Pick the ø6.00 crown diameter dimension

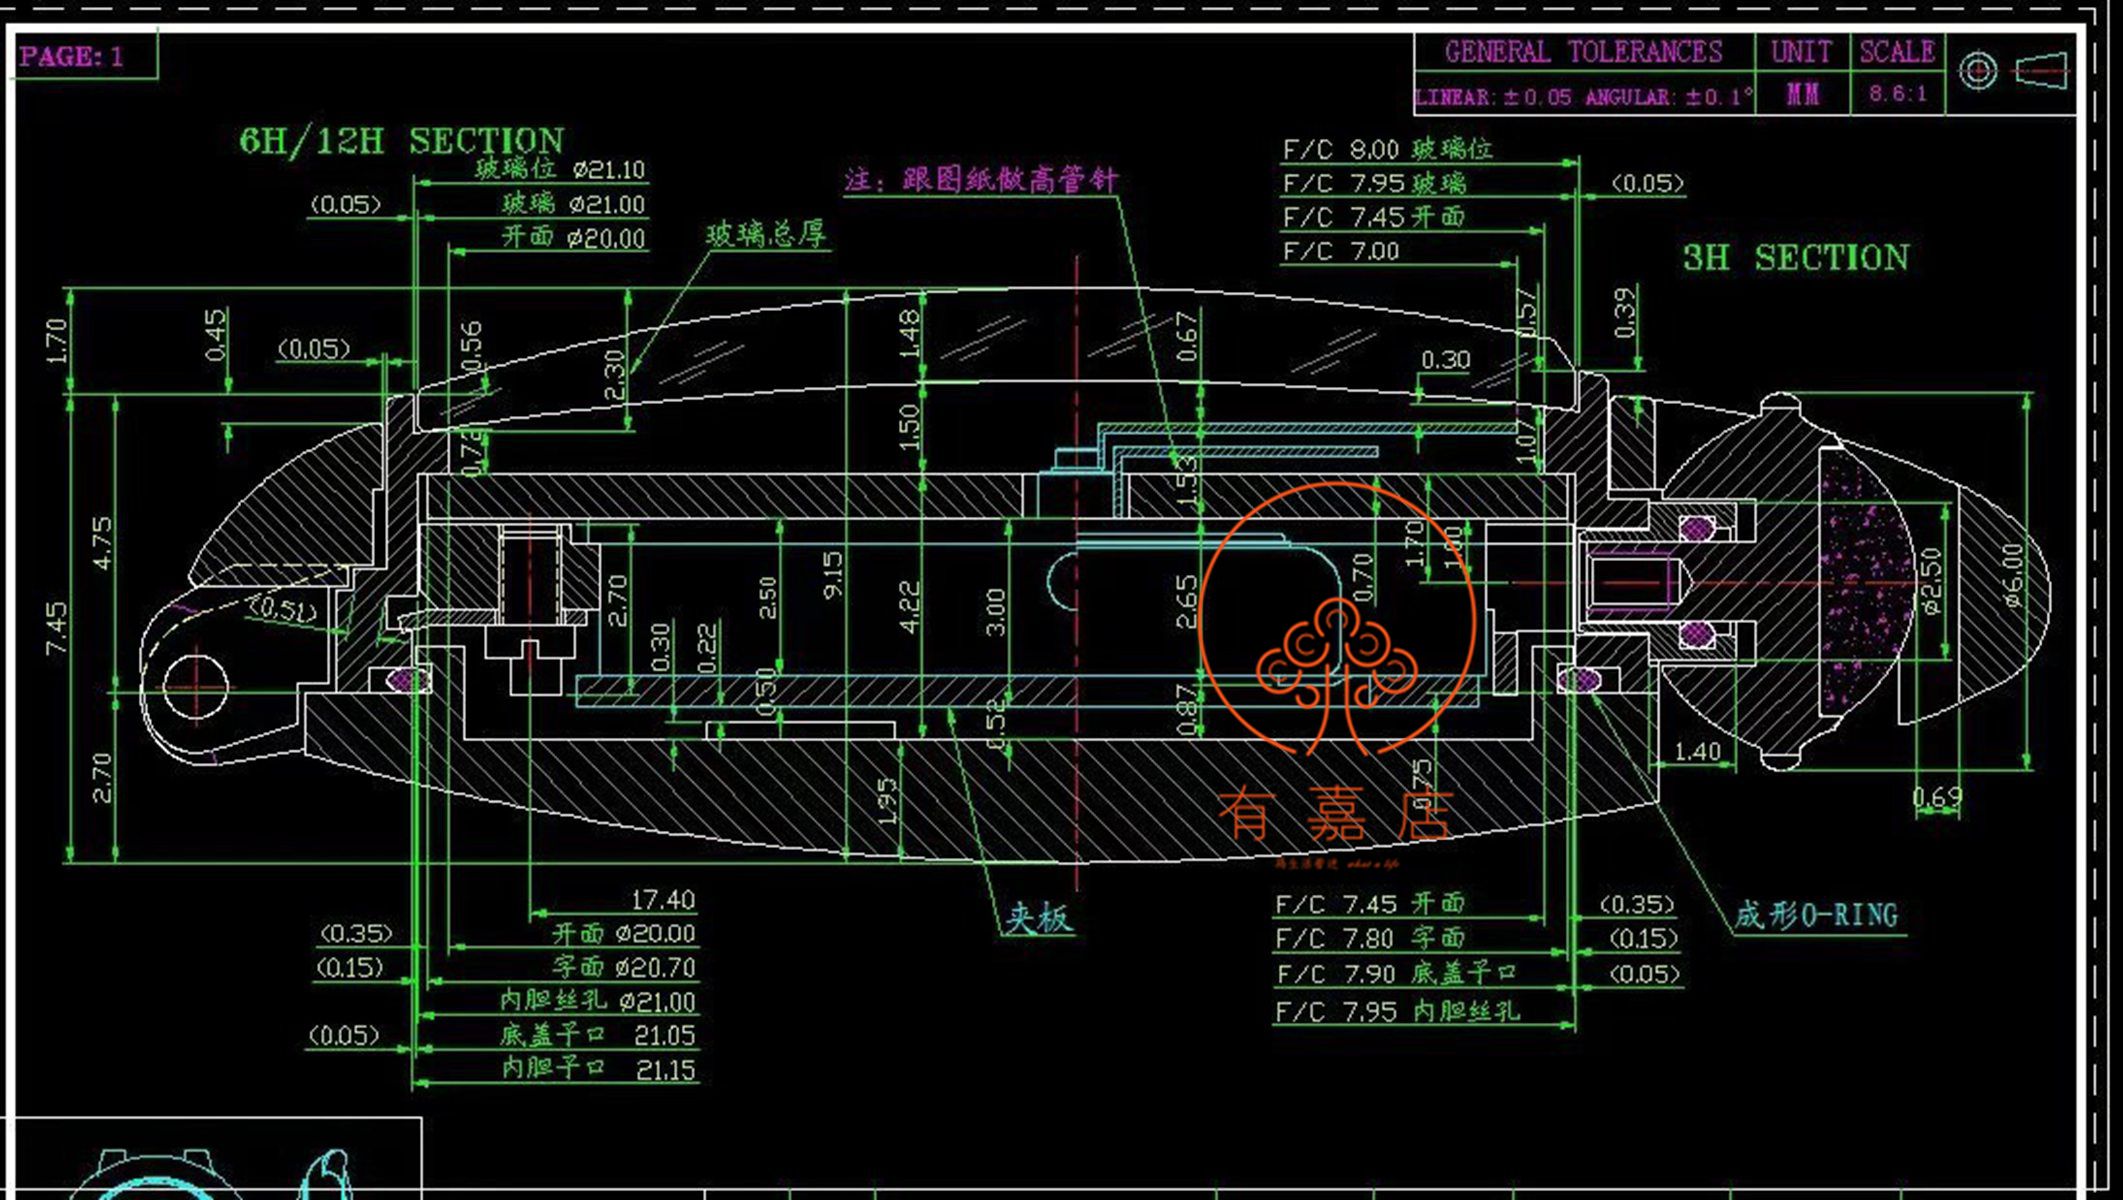tap(2013, 575)
